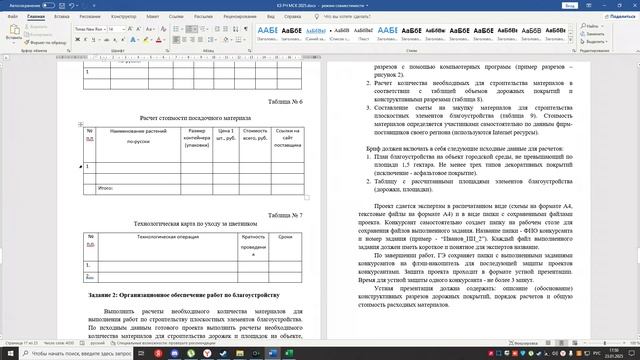This screenshot has width=640, height=360.
Task: Open the Рецензирование tab
Action: point(240,17)
